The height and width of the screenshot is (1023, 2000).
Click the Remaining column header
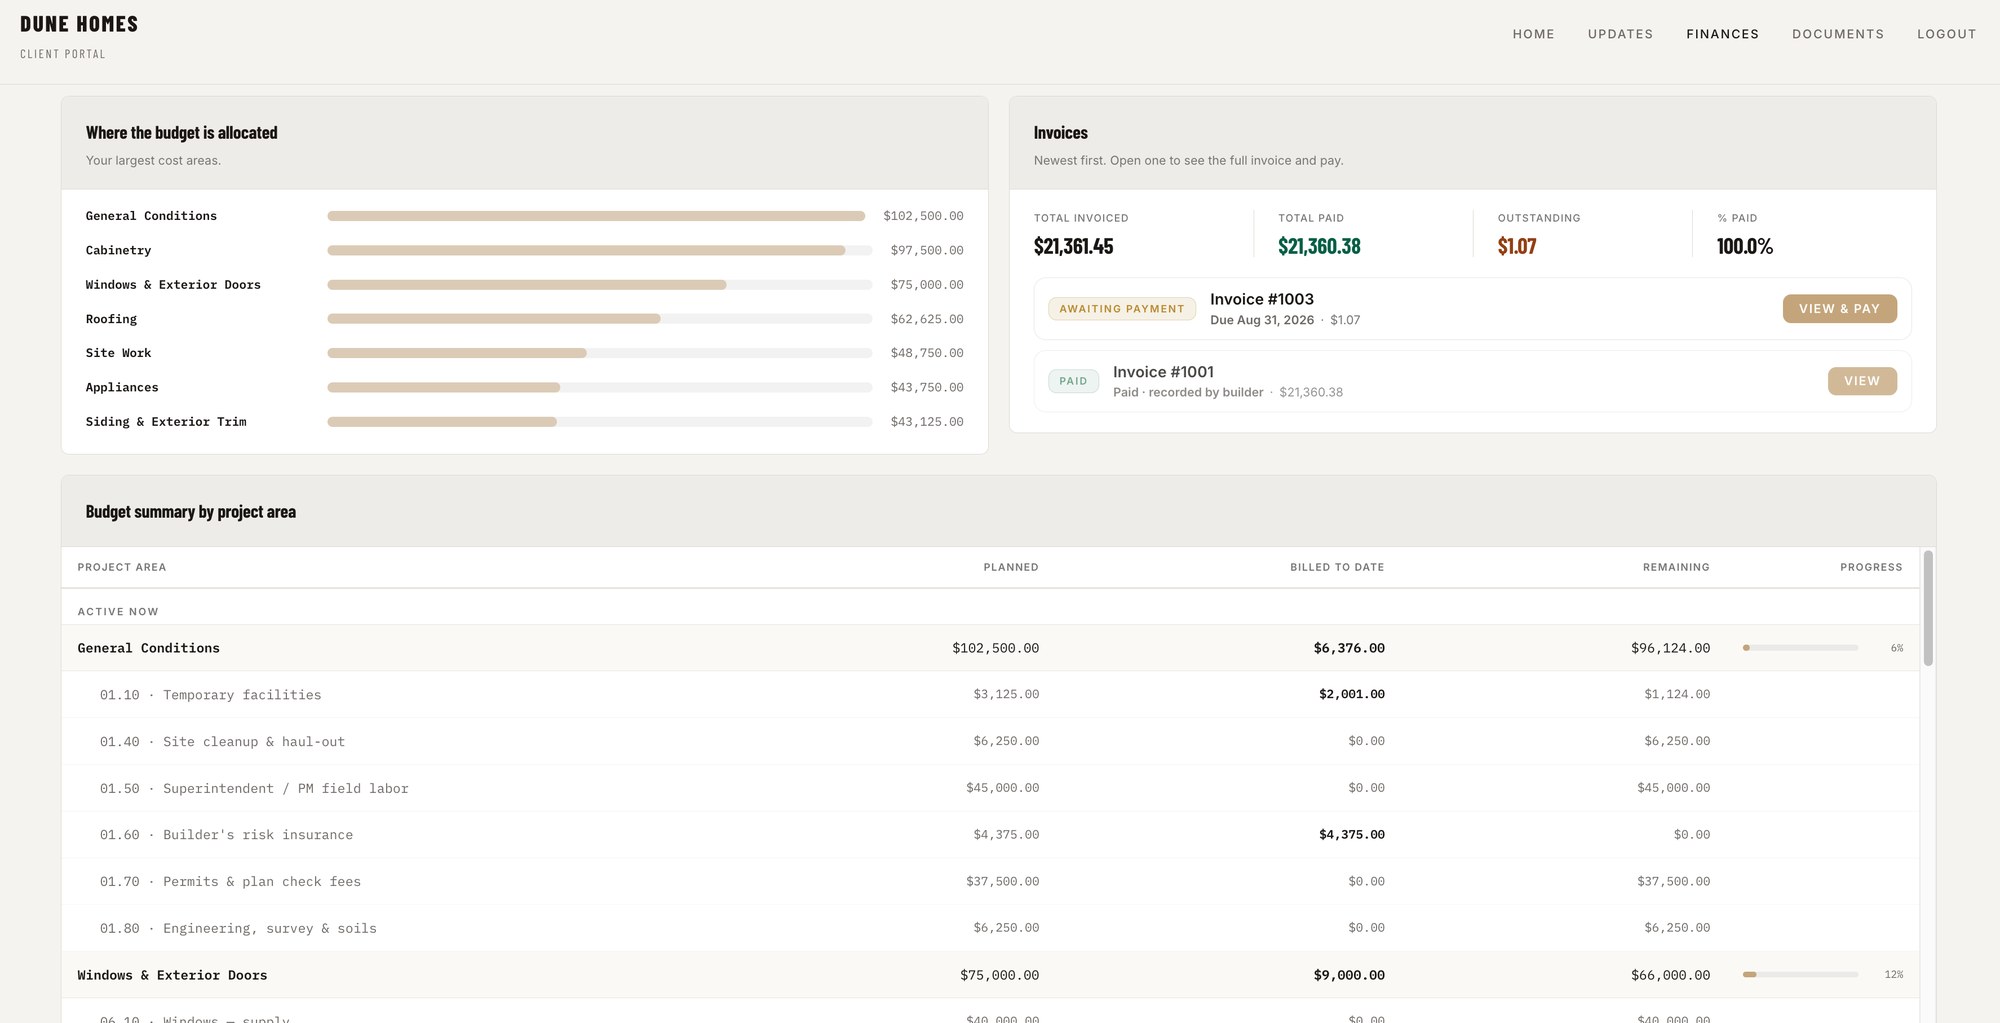tap(1676, 567)
